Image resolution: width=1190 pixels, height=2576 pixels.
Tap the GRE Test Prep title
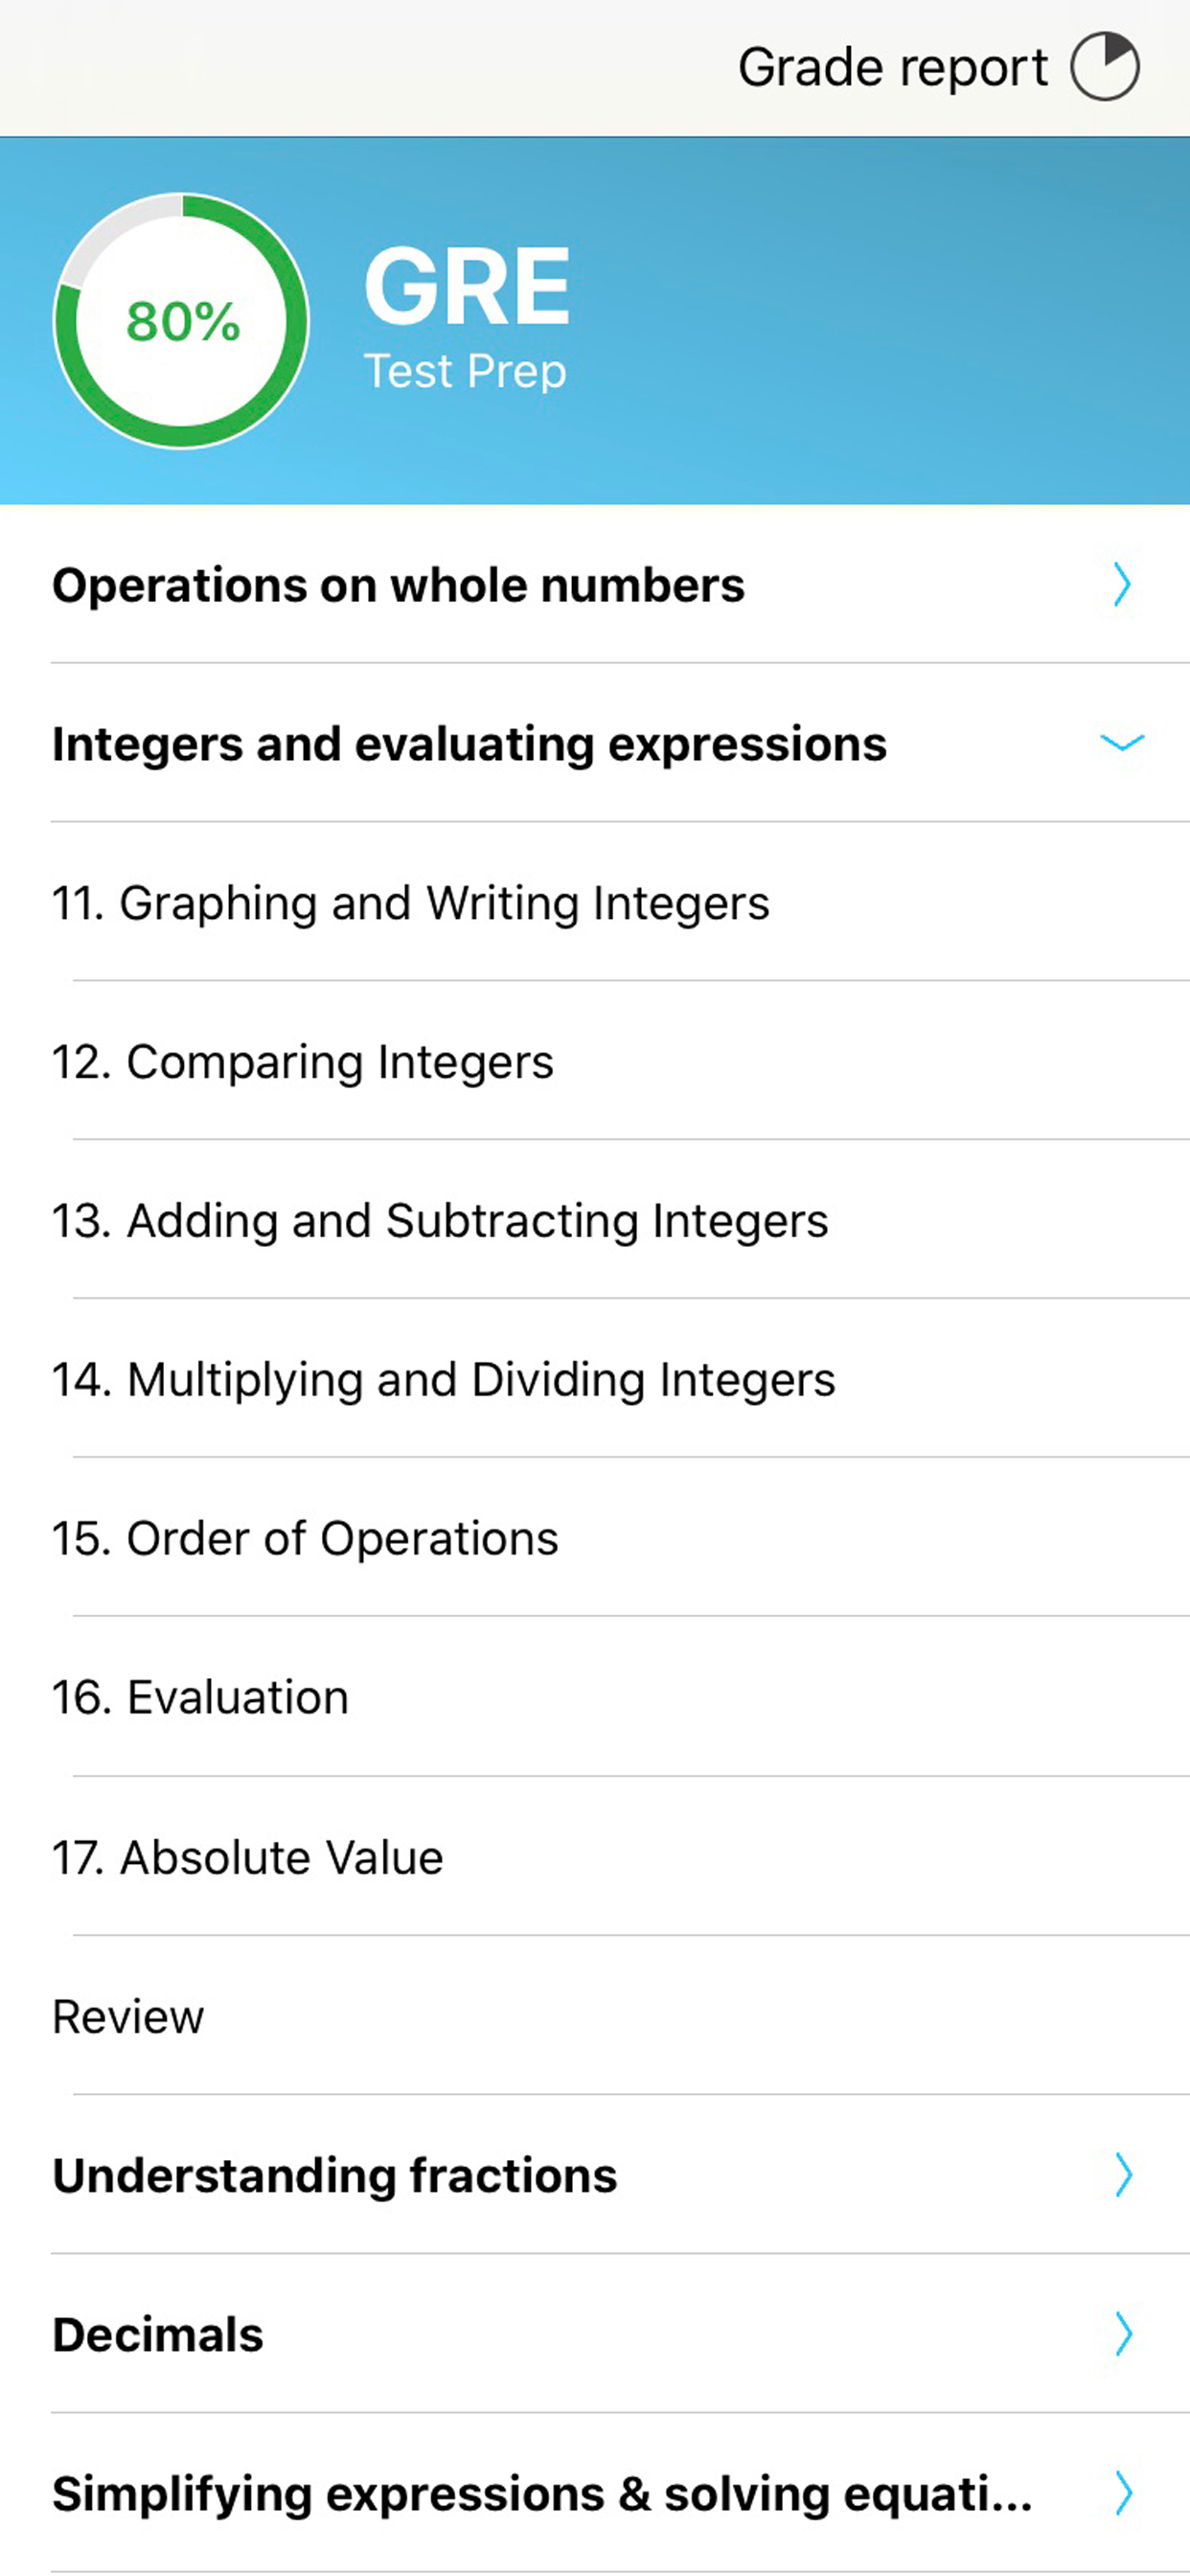pyautogui.click(x=466, y=316)
